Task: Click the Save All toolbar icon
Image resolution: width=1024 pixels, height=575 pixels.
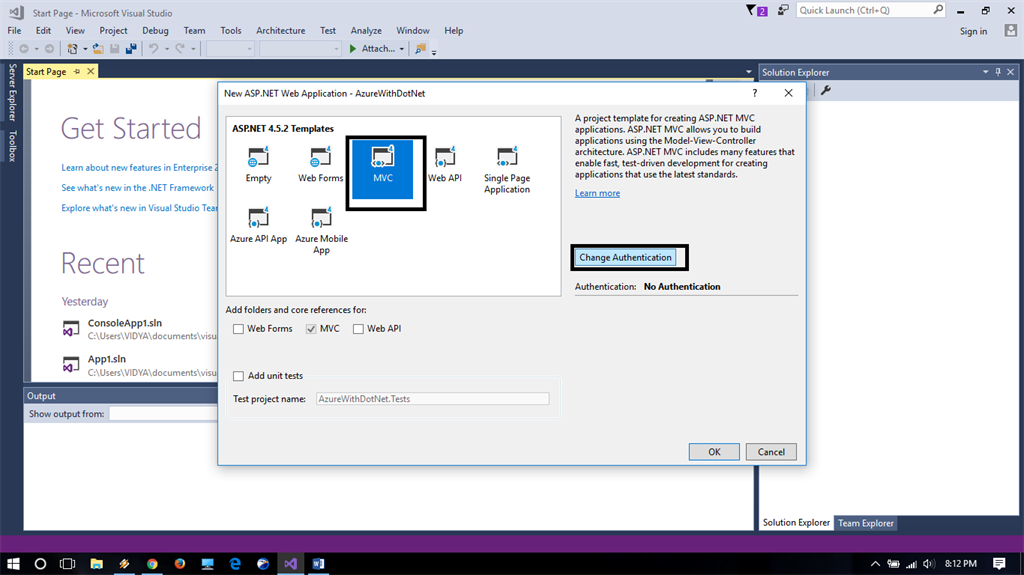Action: tap(131, 48)
